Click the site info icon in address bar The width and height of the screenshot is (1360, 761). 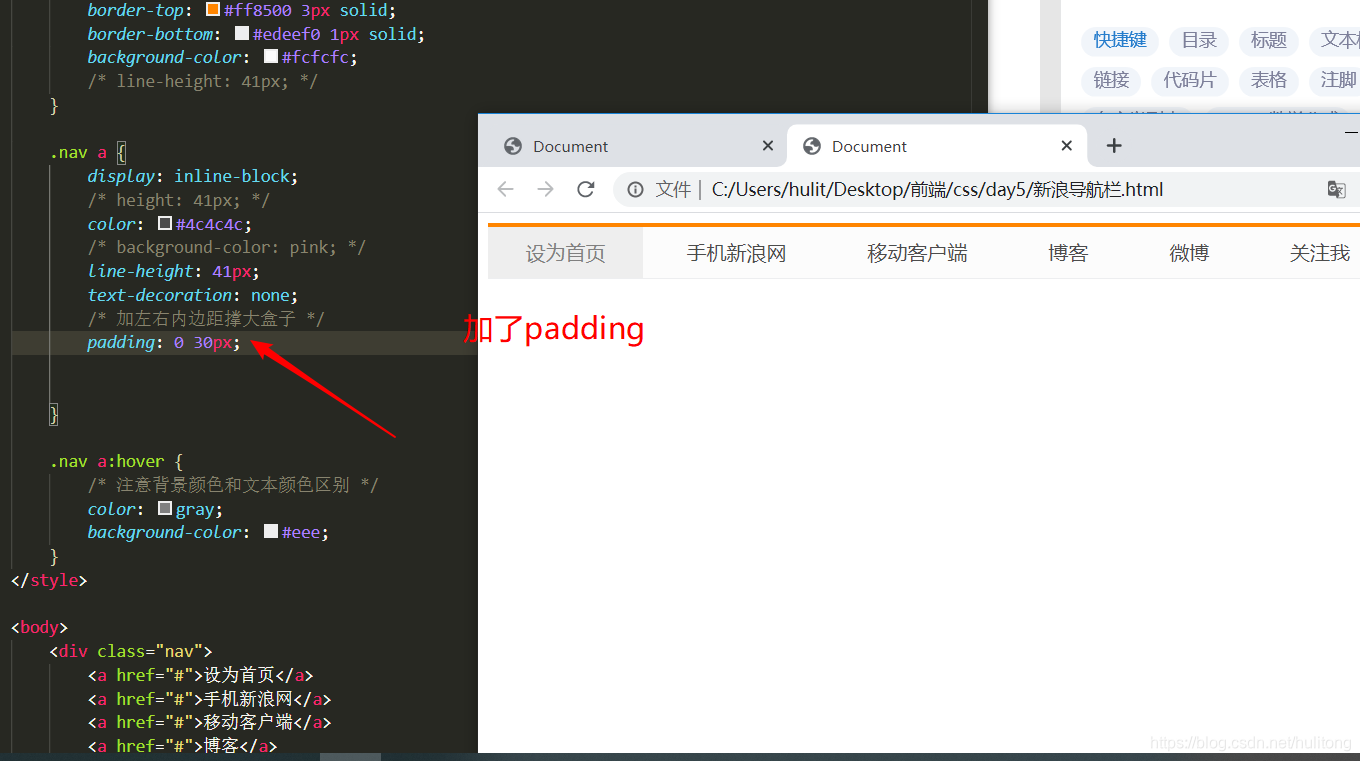tap(635, 189)
